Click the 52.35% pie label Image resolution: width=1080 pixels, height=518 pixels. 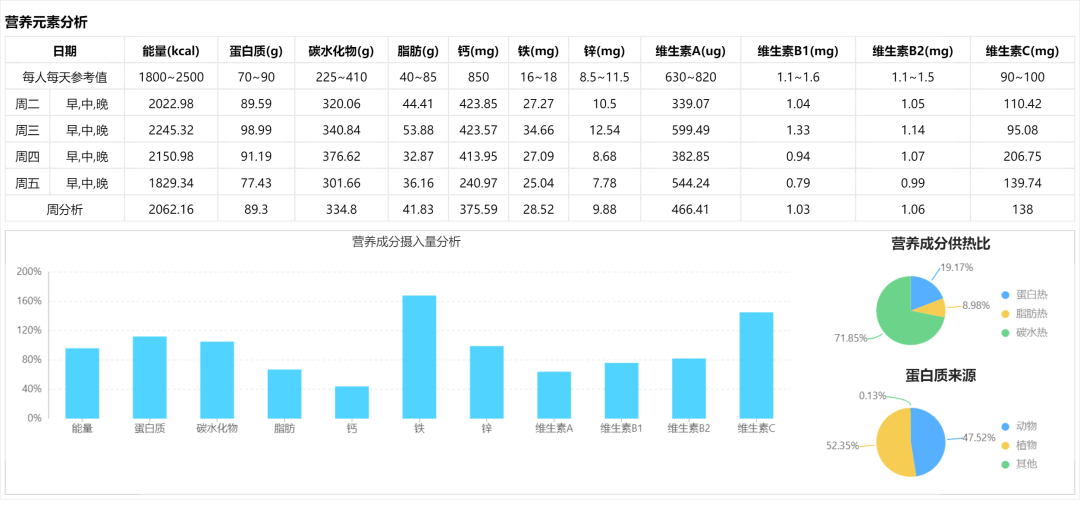842,445
